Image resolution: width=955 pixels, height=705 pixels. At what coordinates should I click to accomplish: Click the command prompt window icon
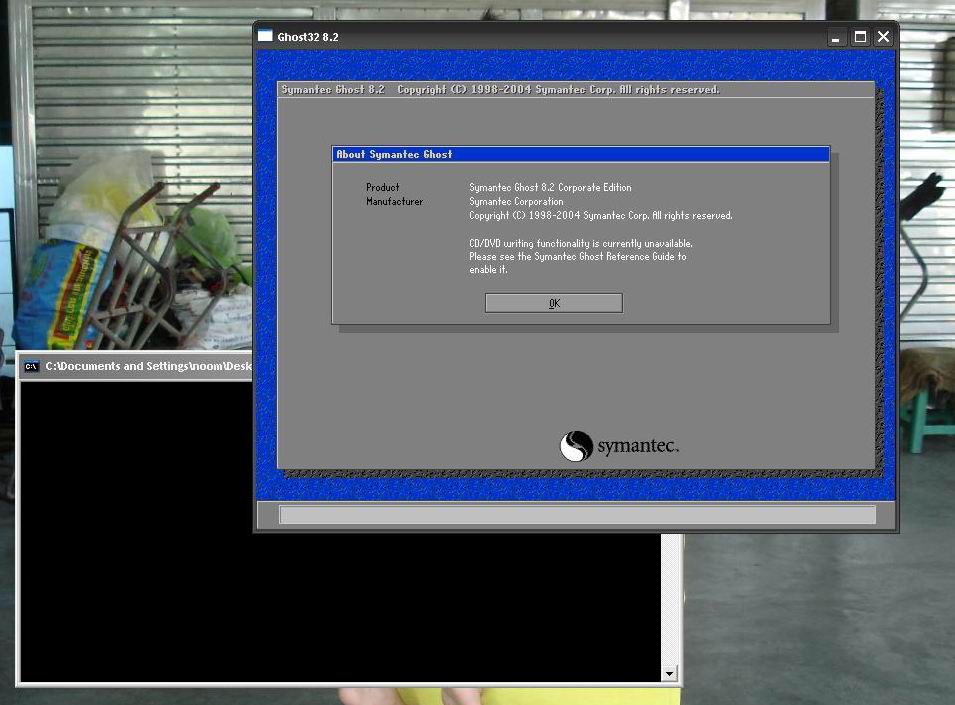[x=31, y=366]
